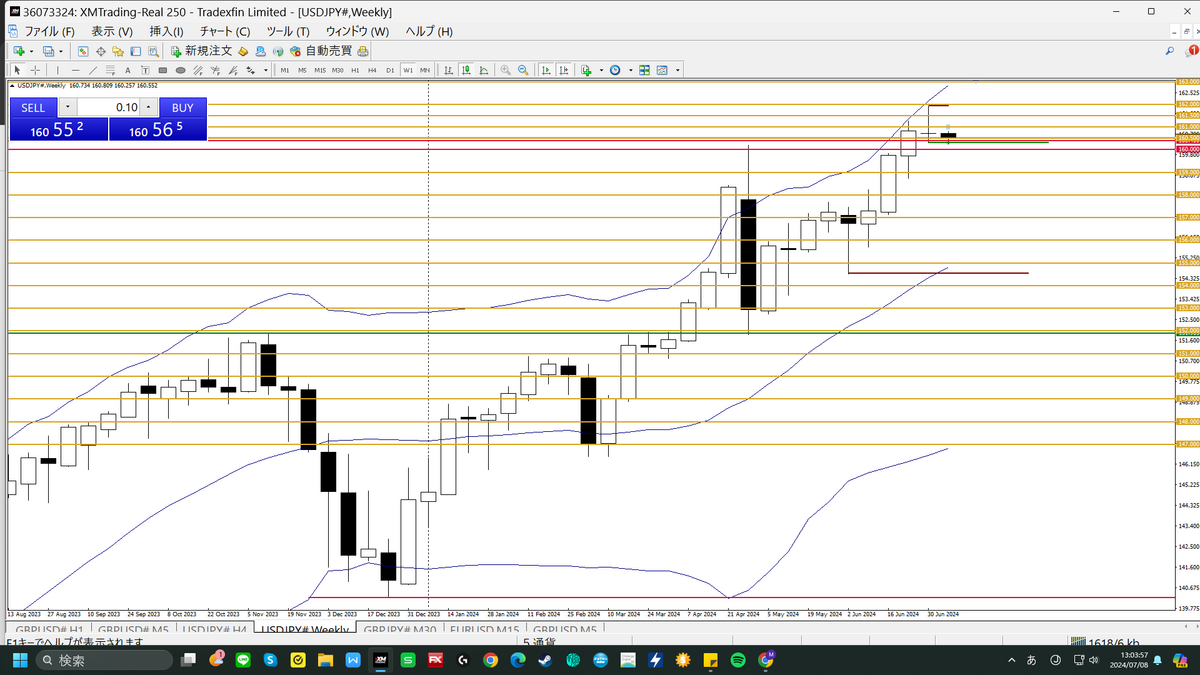Select the trendline drawing tool
The image size is (1200, 675).
pos(93,70)
